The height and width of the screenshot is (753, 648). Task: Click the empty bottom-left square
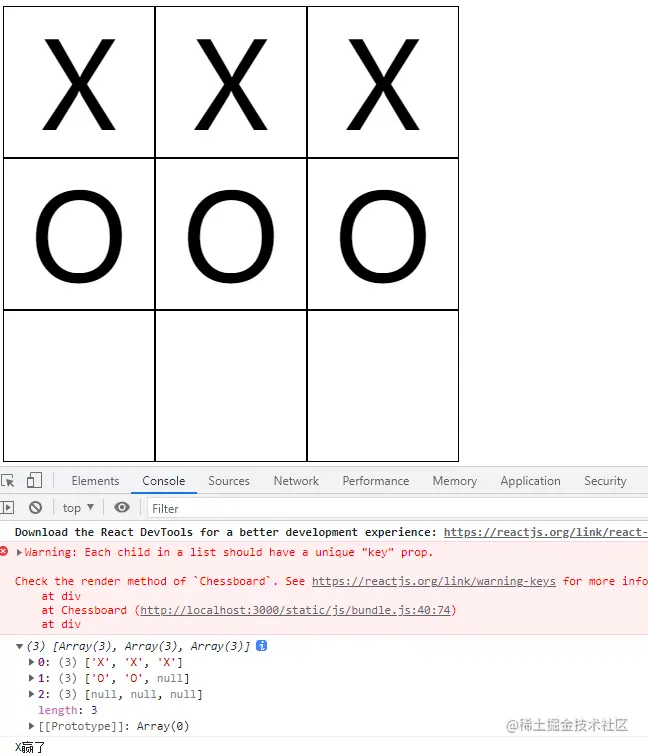coord(79,386)
